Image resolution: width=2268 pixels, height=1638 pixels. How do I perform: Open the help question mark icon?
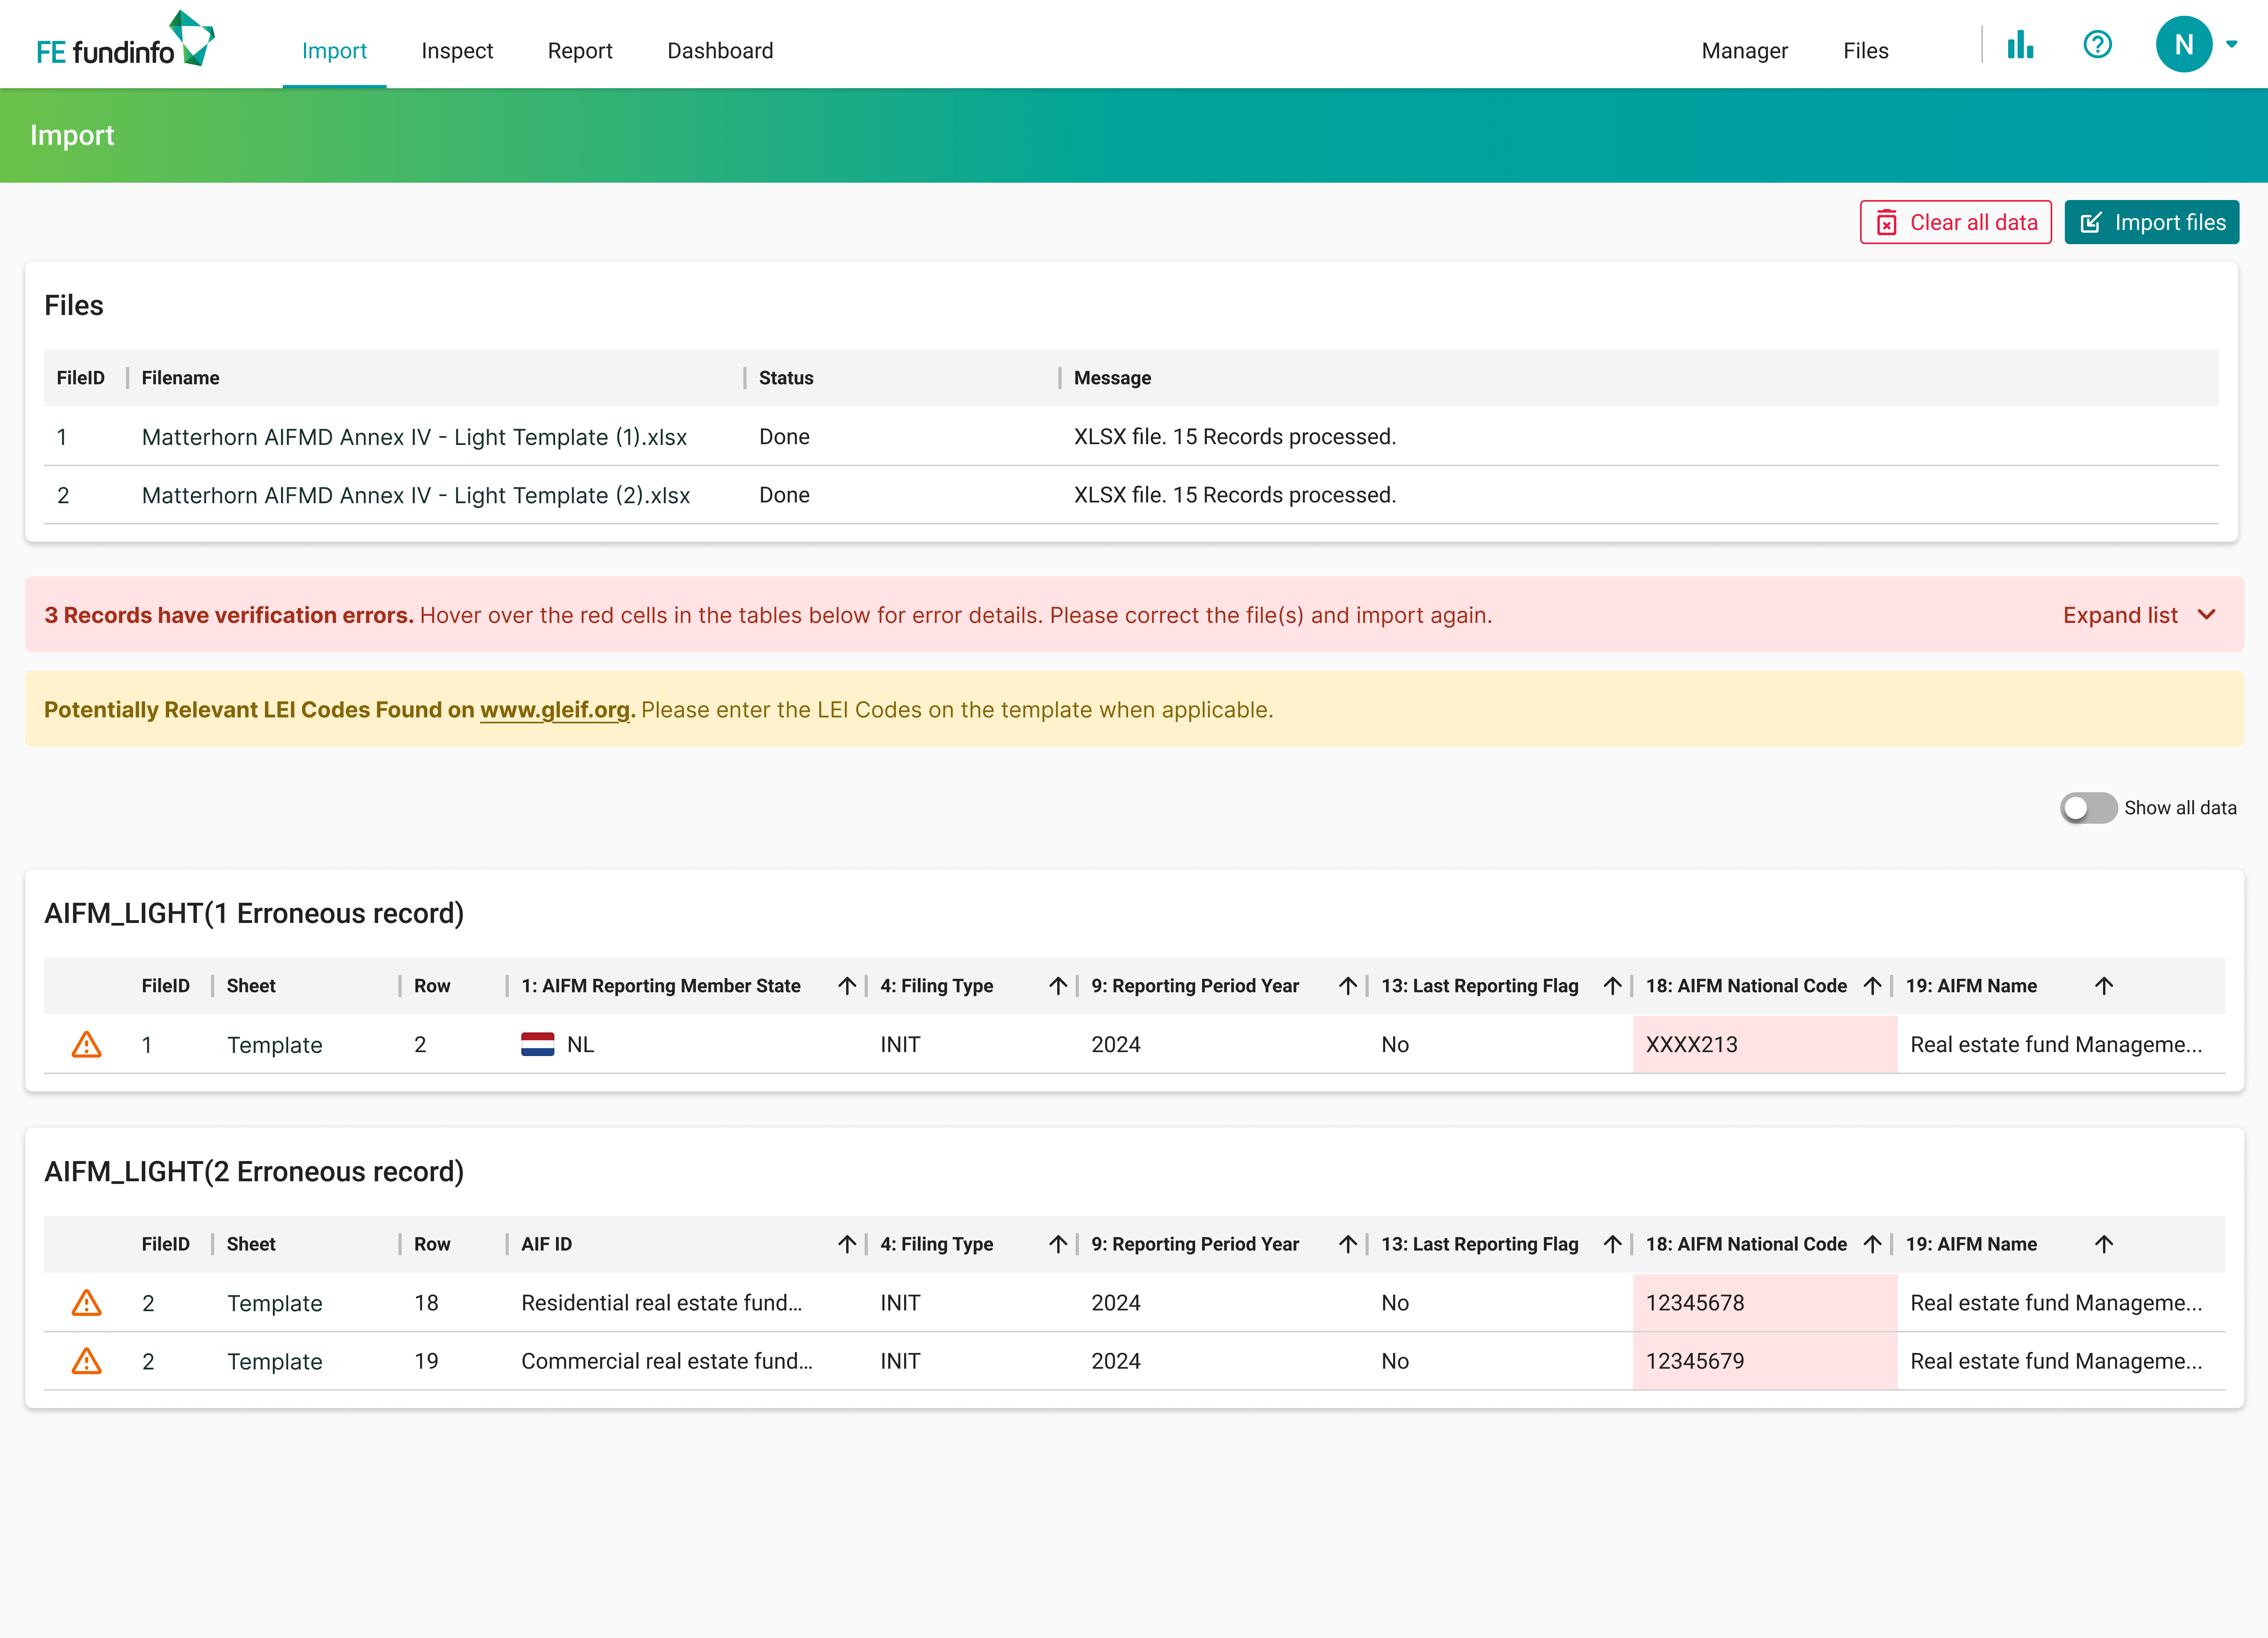tap(2097, 45)
